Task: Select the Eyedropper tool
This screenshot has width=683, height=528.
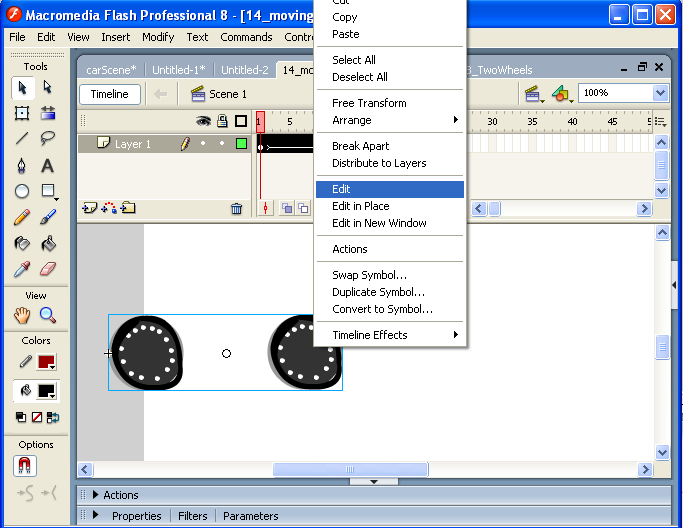Action: click(22, 269)
